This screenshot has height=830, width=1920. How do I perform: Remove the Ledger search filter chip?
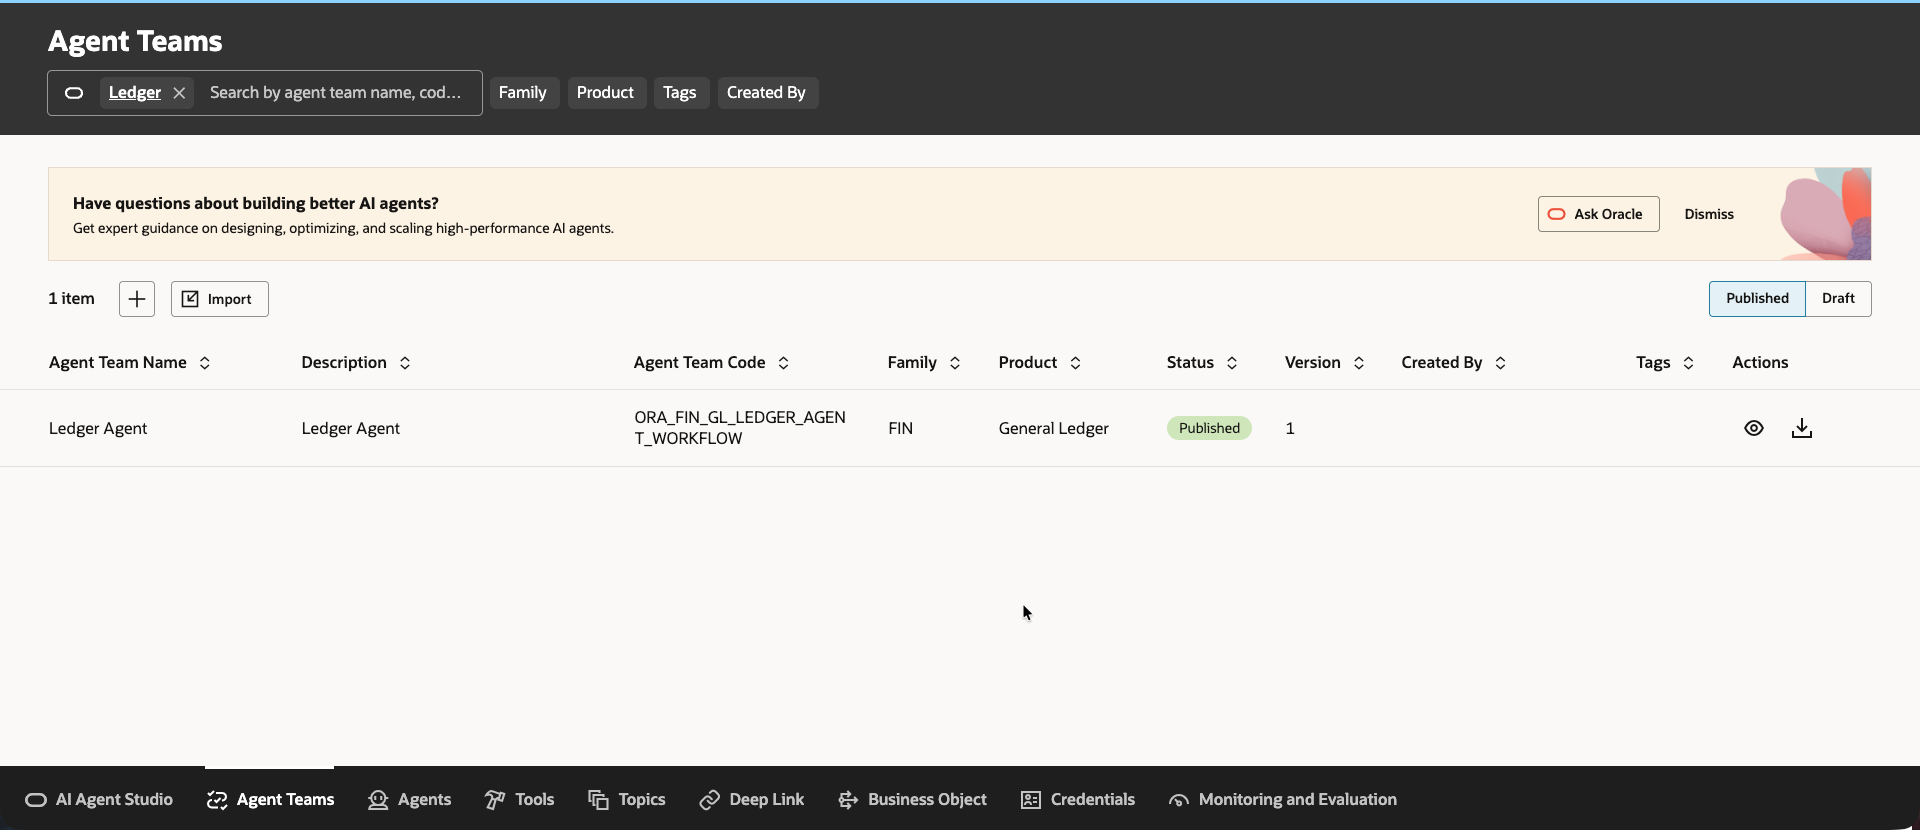point(179,93)
